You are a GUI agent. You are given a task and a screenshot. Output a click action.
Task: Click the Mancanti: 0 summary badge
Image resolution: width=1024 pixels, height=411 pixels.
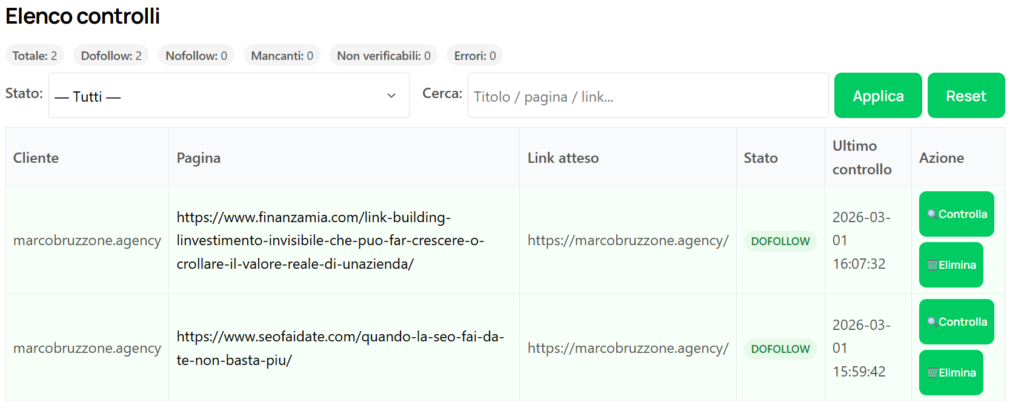point(282,55)
